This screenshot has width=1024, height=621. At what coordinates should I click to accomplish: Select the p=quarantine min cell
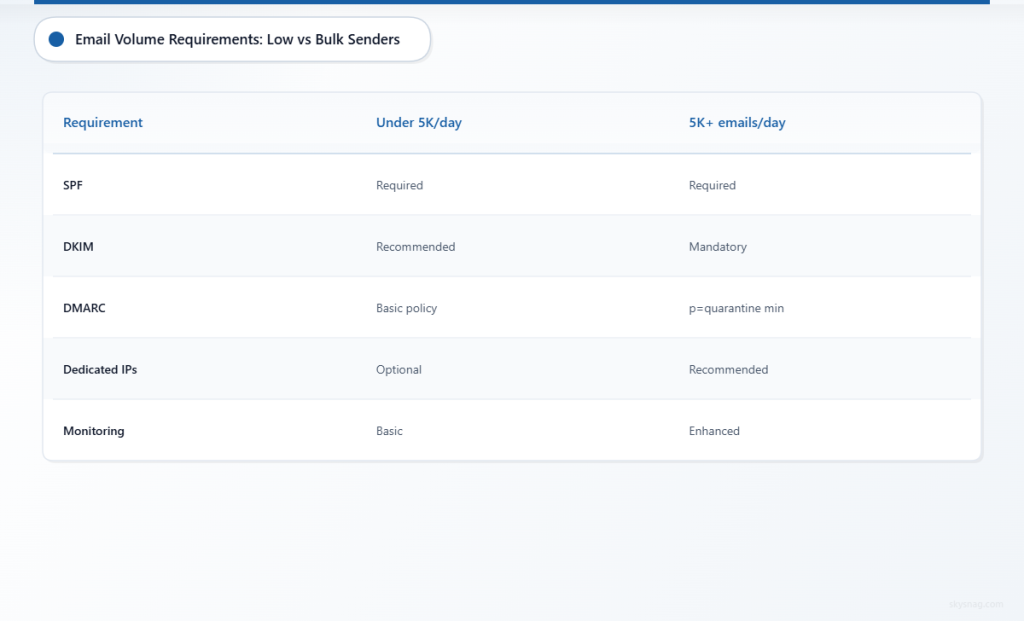737,308
